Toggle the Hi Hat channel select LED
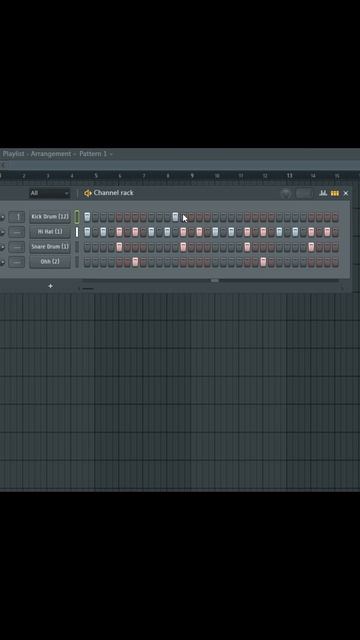 click(x=77, y=232)
